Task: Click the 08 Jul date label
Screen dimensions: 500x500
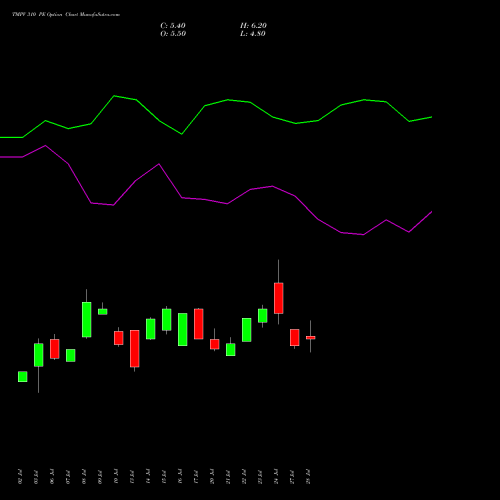Action: pos(84,477)
